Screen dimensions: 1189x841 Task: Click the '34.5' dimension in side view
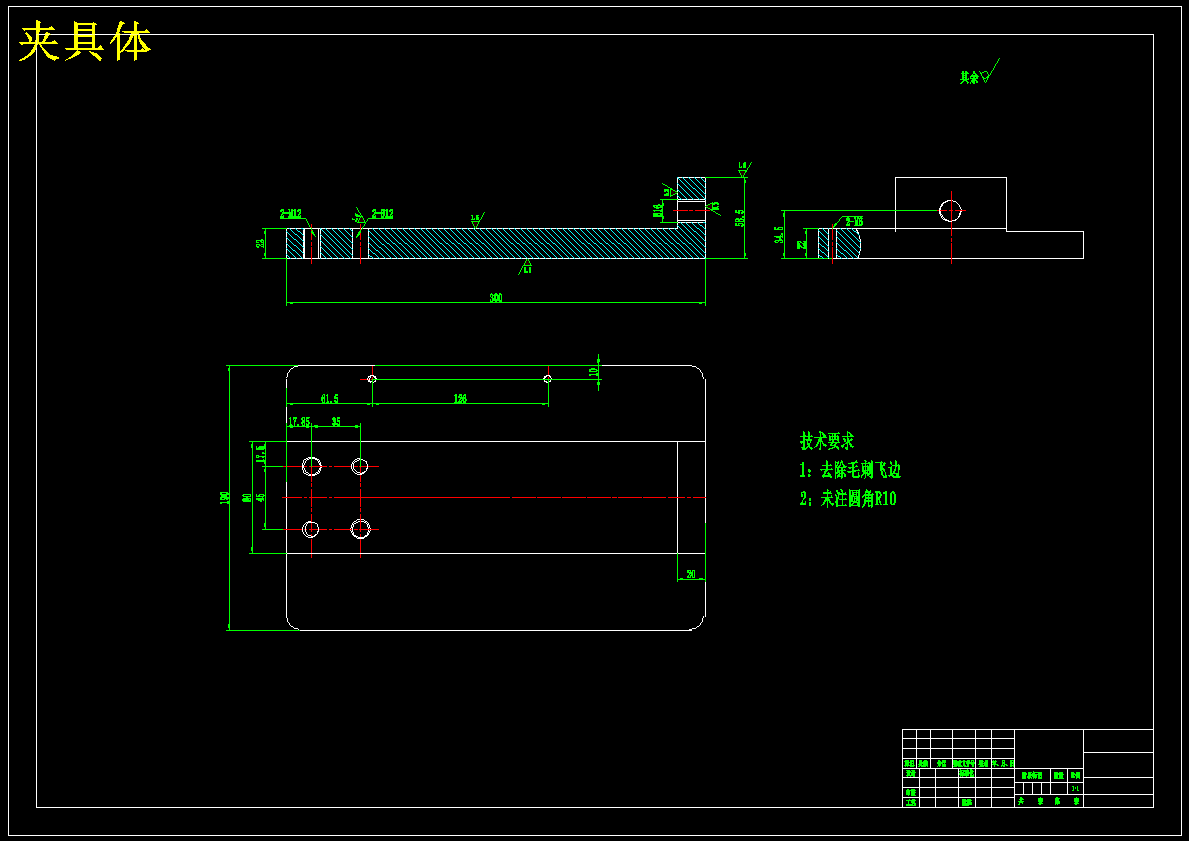(778, 234)
